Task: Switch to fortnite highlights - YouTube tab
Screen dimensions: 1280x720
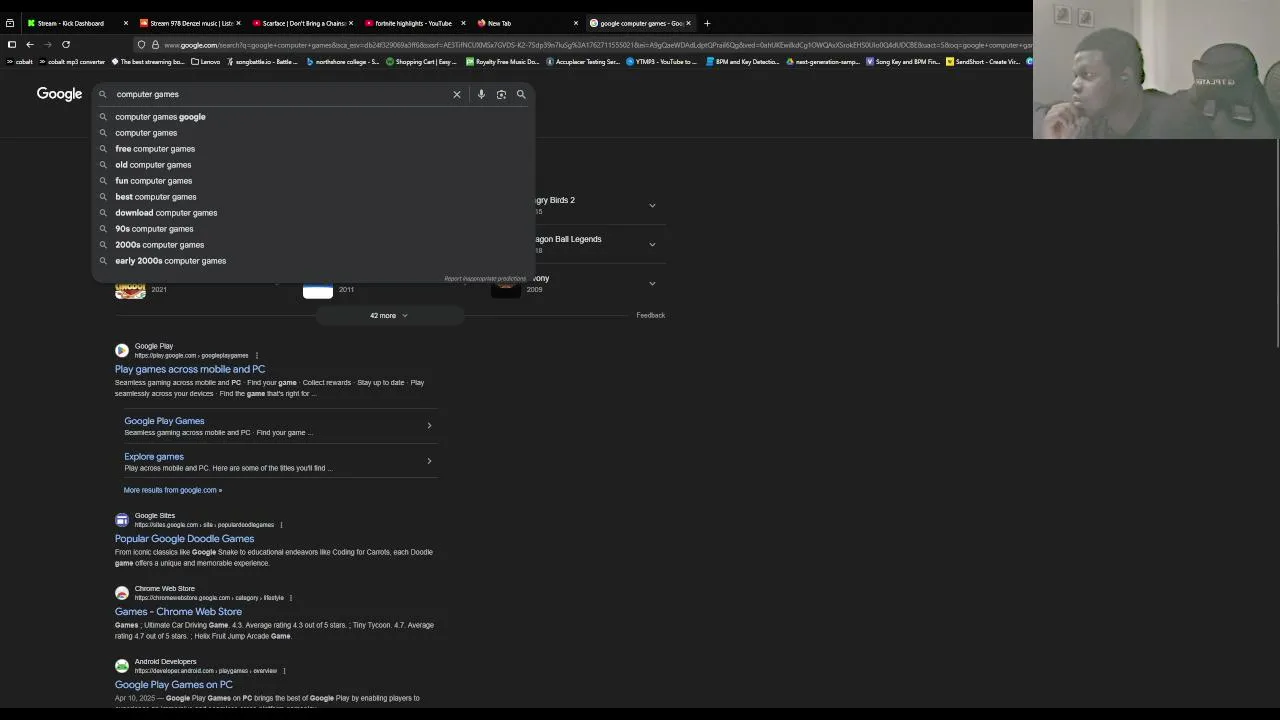Action: (x=412, y=23)
